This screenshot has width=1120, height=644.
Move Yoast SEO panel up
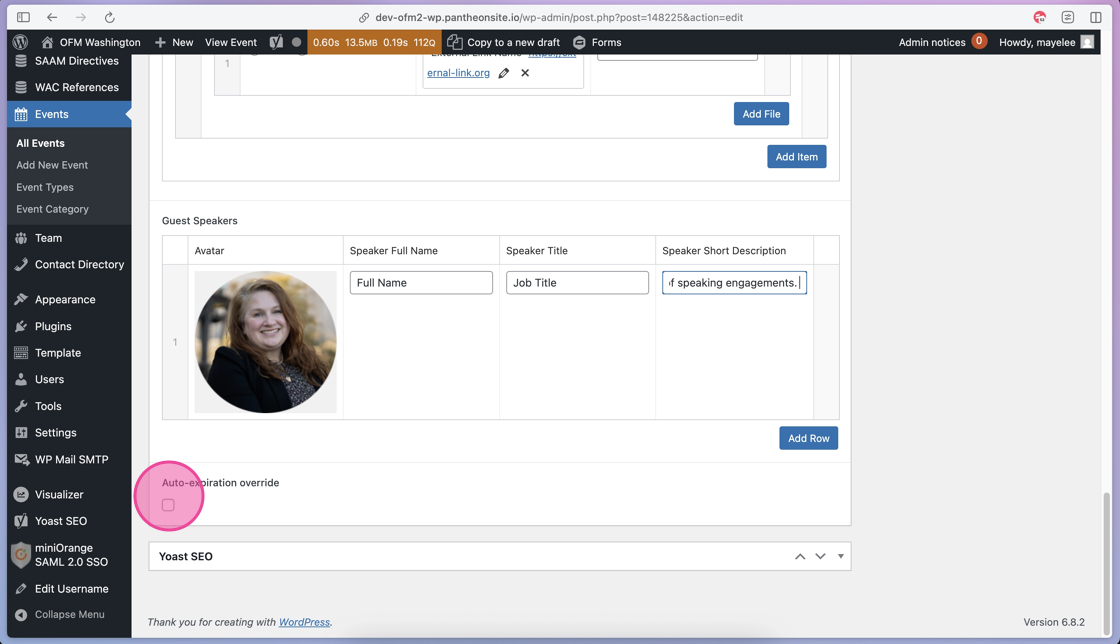pos(800,556)
